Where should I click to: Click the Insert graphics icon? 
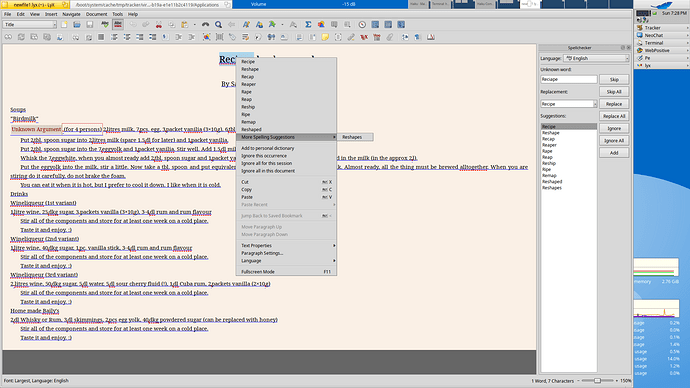tap(321, 25)
